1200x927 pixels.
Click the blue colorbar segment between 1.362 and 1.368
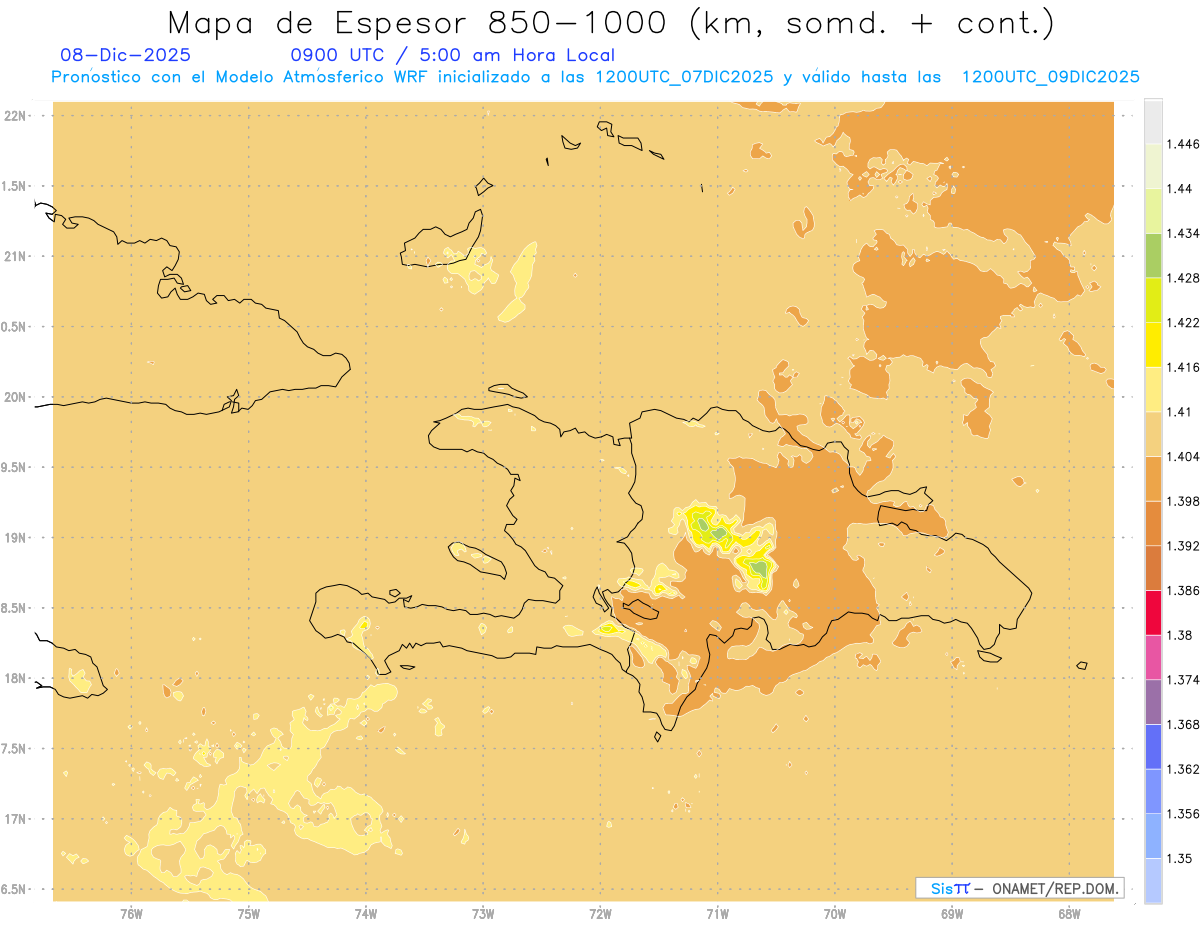click(1153, 747)
